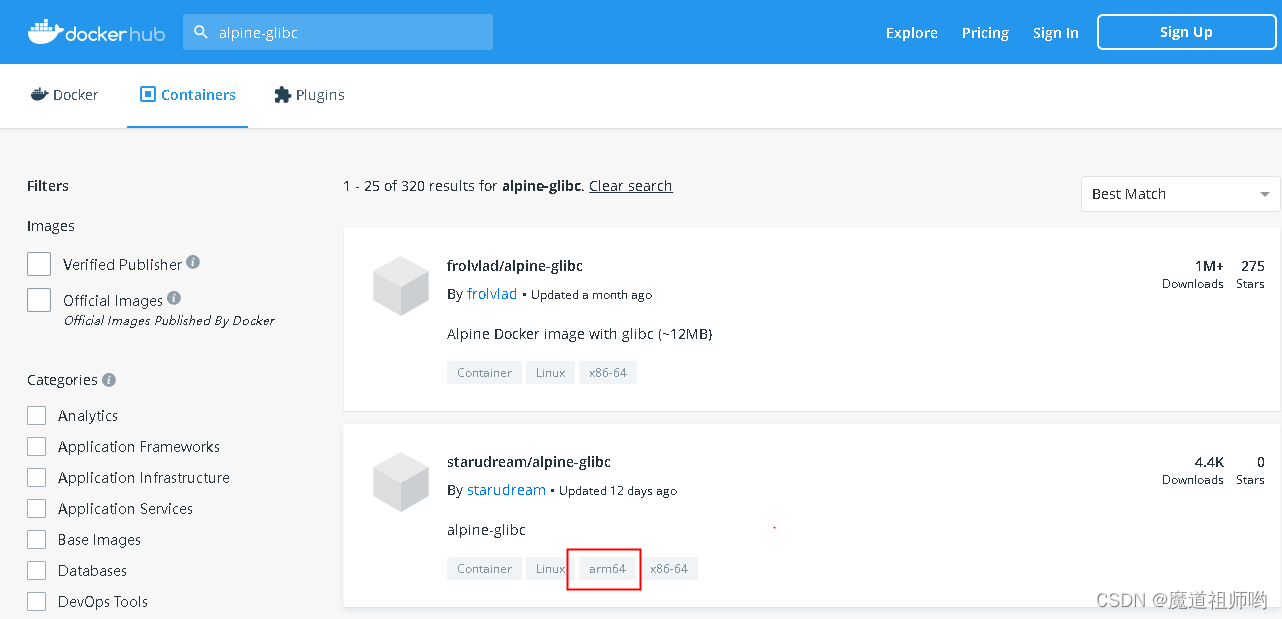Screen dimensions: 1282x619
Task: Check the Official Images filter
Action: [x=39, y=299]
